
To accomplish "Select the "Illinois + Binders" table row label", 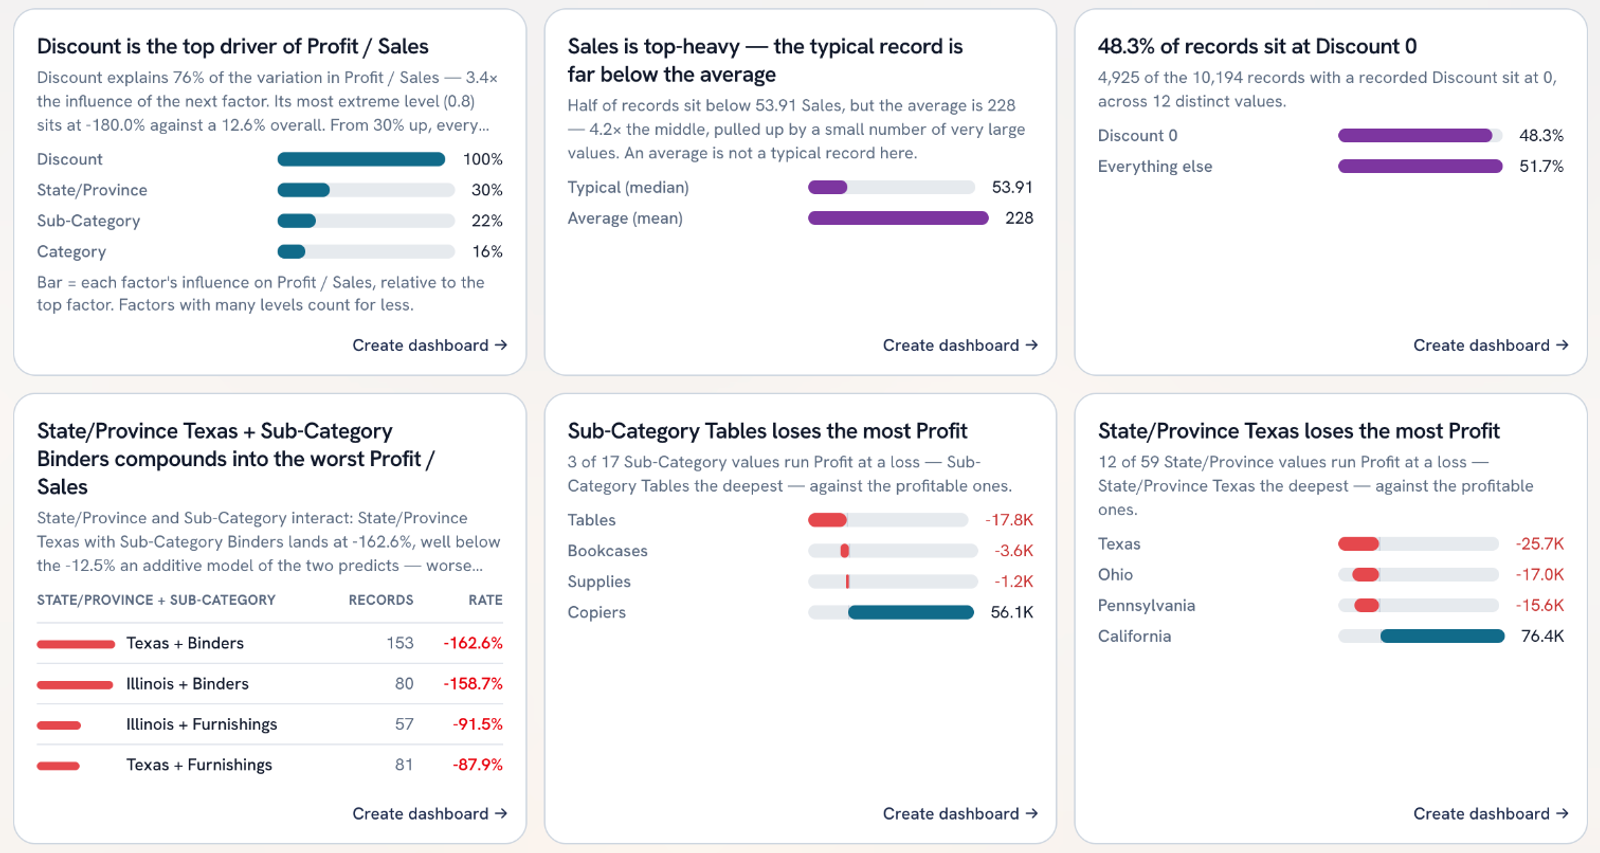I will [187, 684].
